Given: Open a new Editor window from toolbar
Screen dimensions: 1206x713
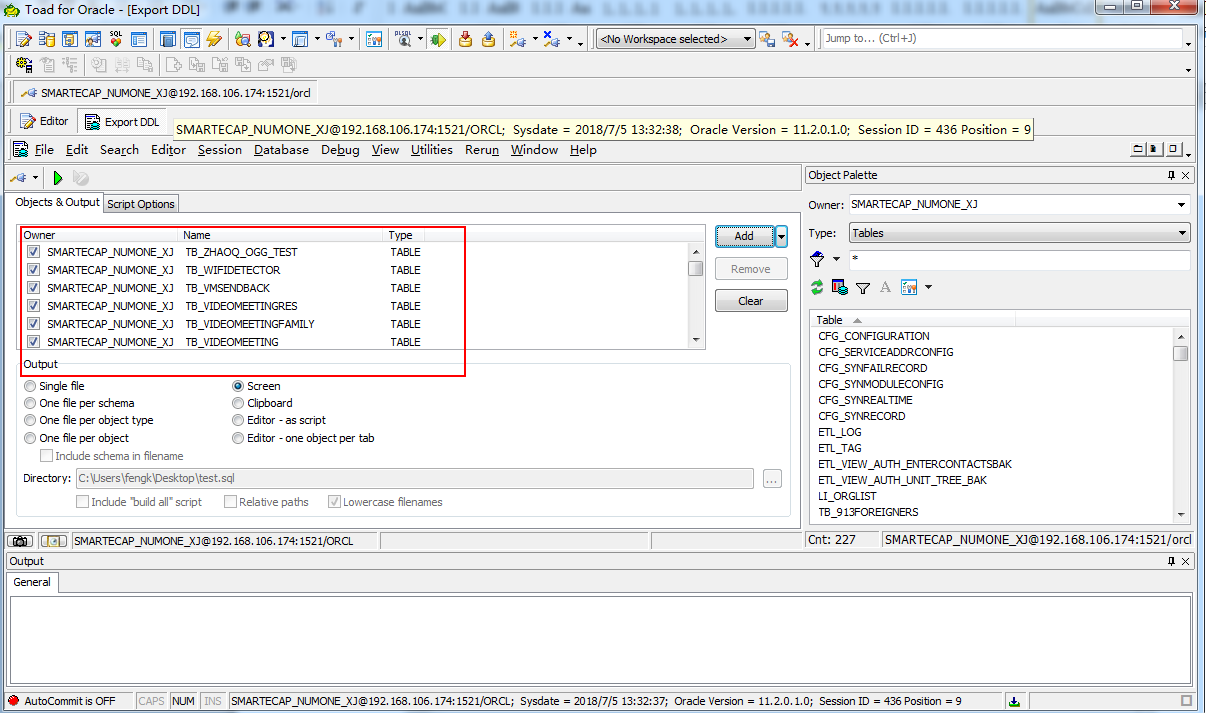Looking at the screenshot, I should (23, 39).
